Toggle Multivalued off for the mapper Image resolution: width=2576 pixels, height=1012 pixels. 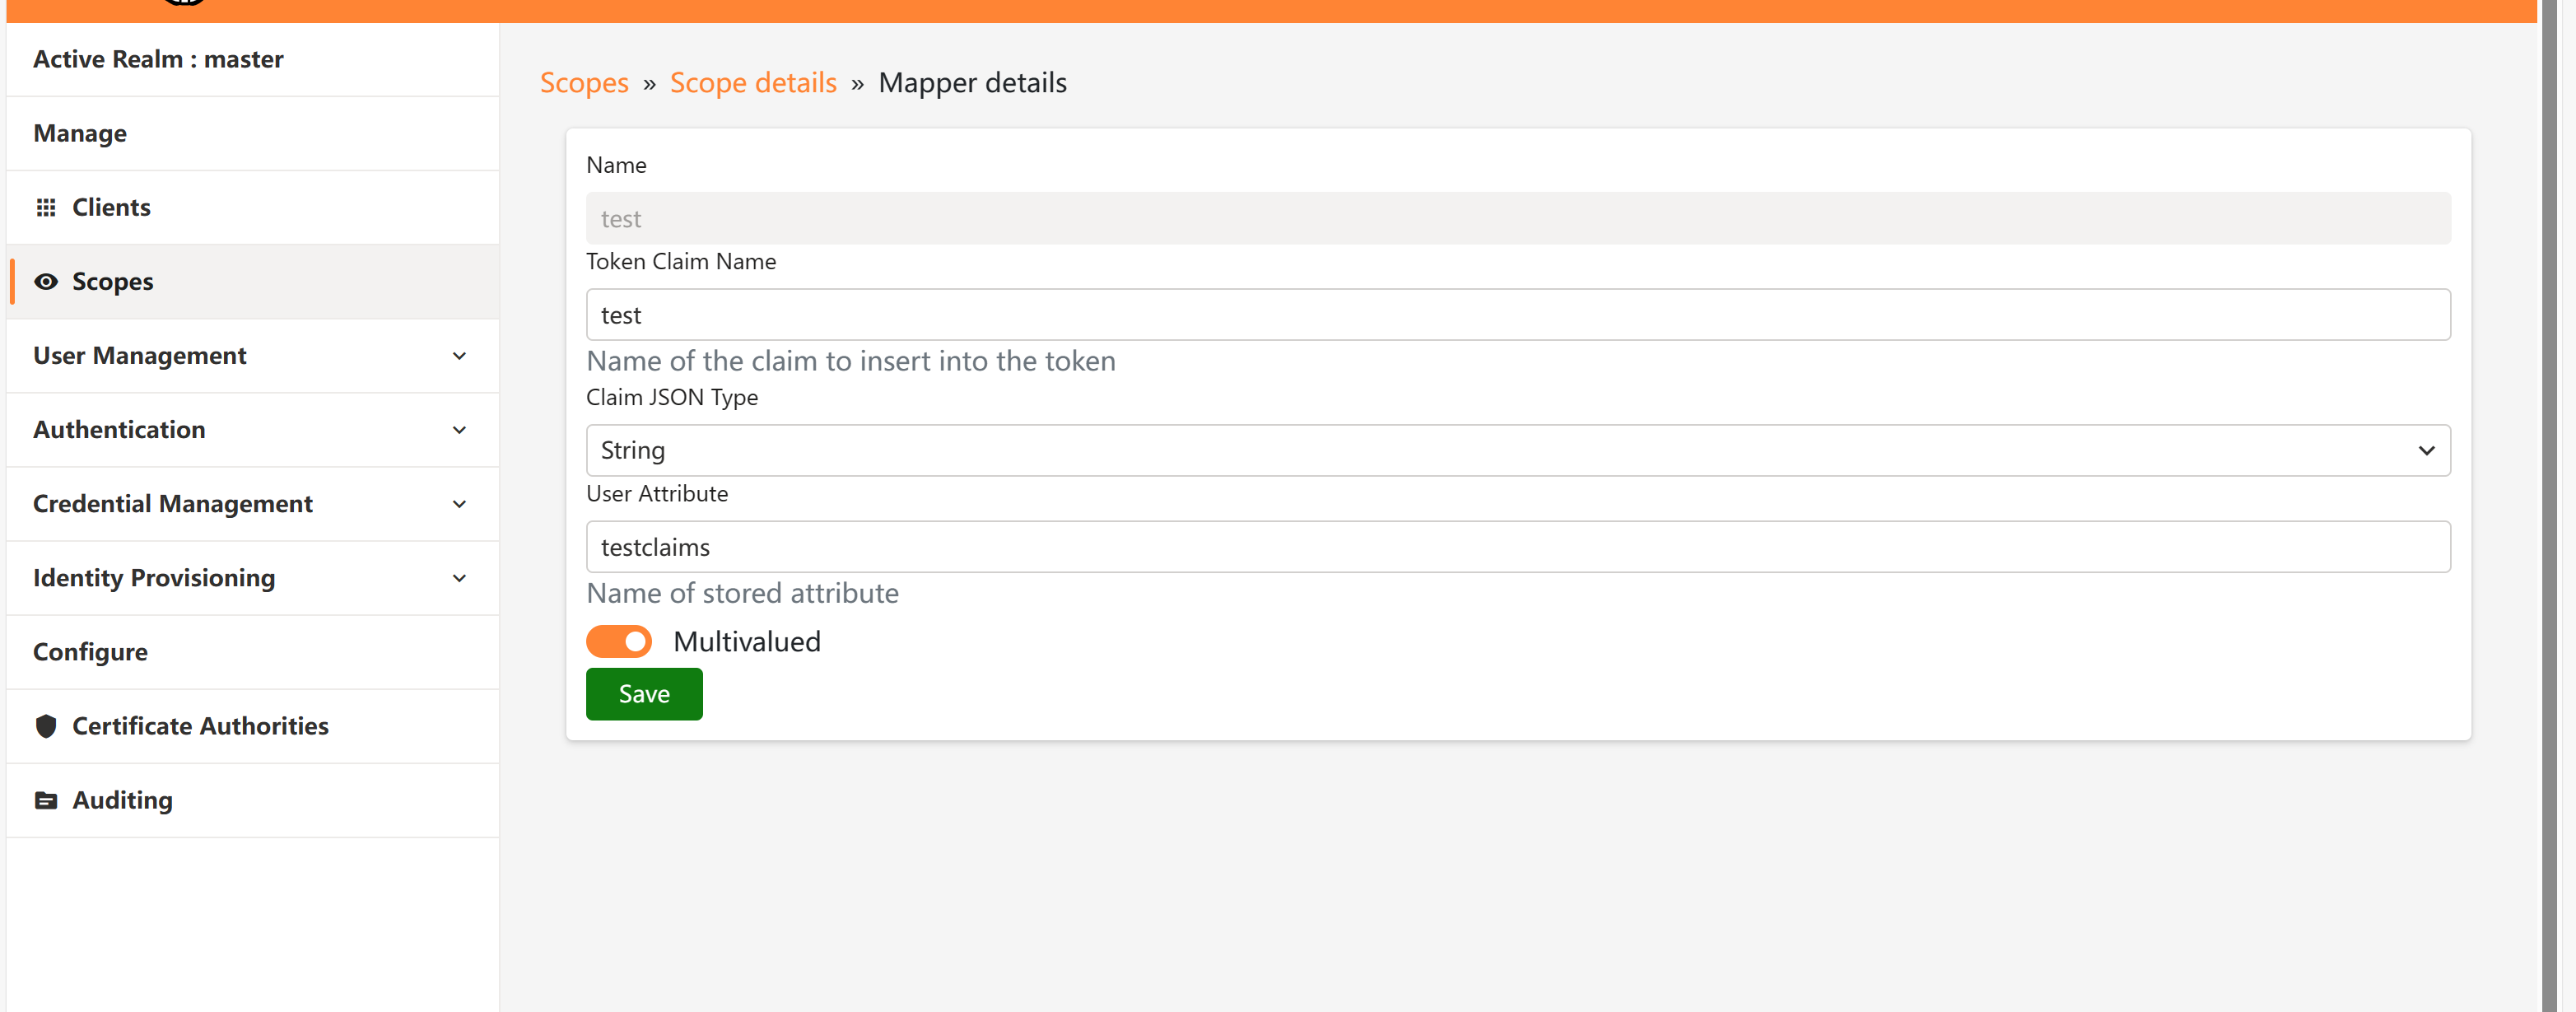(x=619, y=641)
